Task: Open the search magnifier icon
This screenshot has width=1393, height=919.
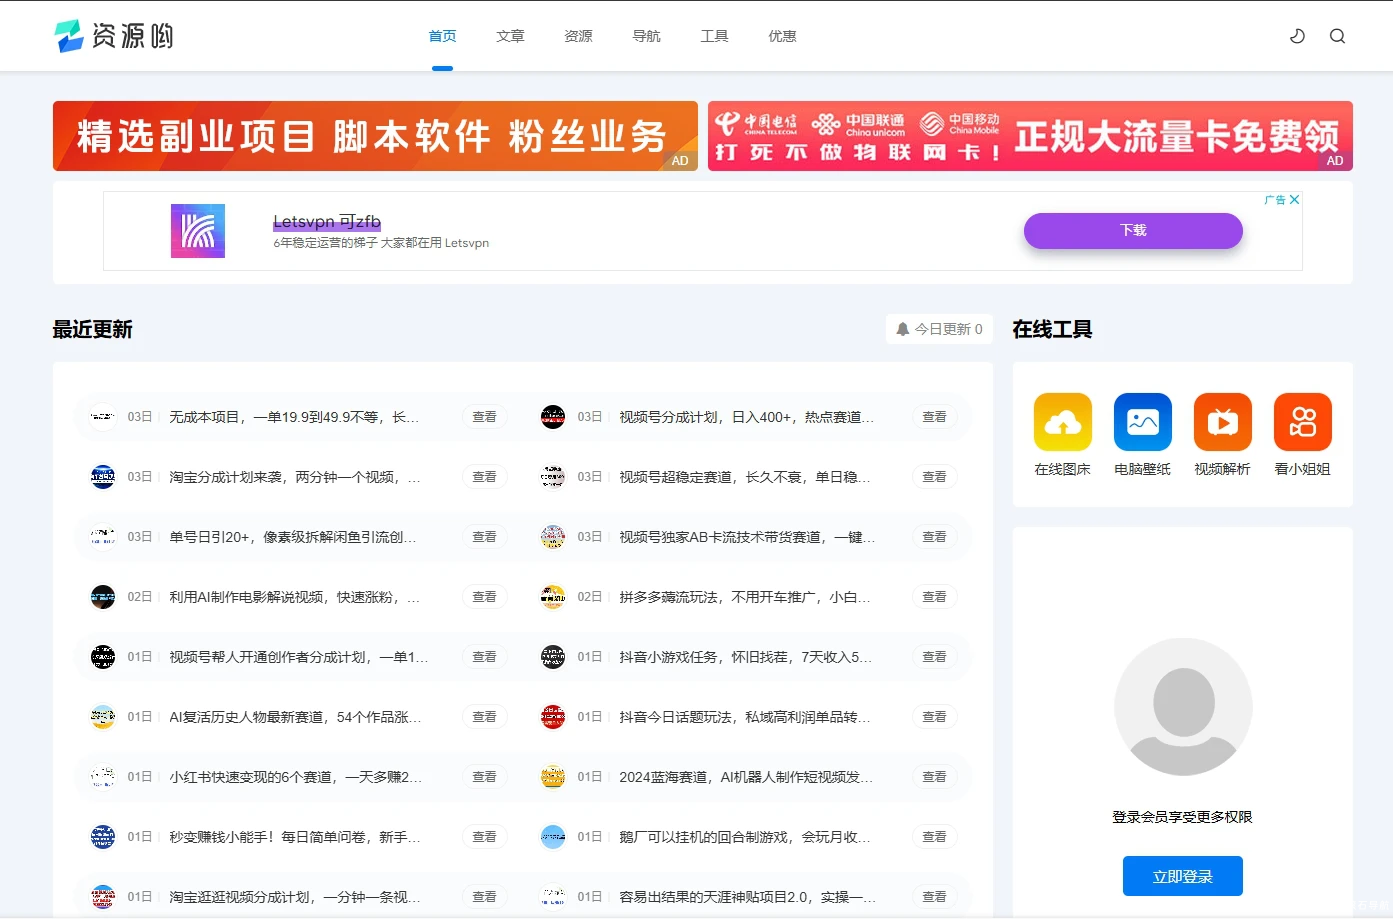Action: tap(1337, 36)
